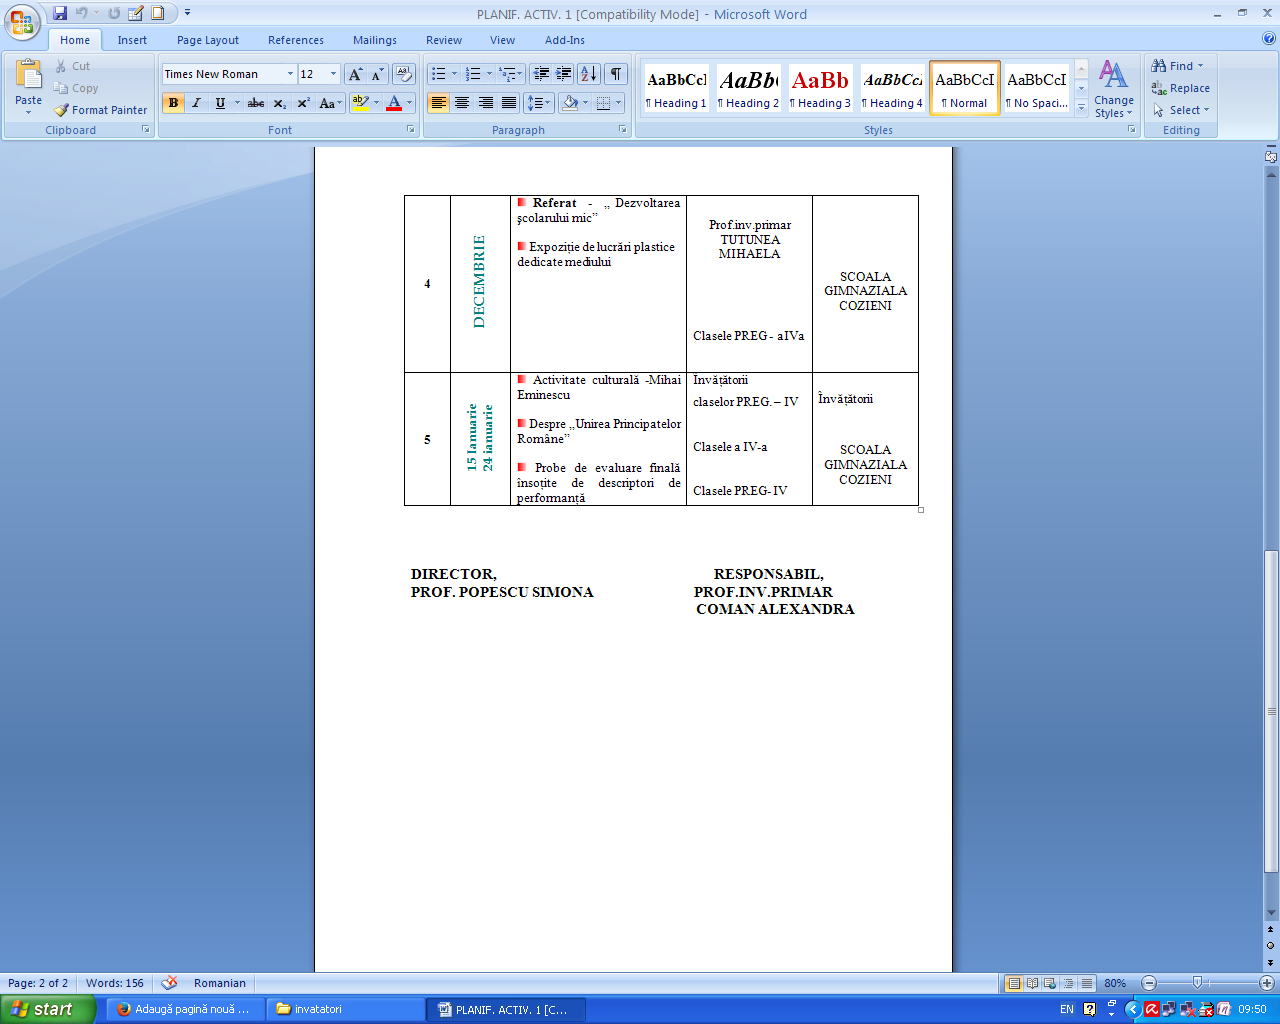Click the Format Painter brush icon
The width and height of the screenshot is (1280, 1024).
click(x=61, y=110)
